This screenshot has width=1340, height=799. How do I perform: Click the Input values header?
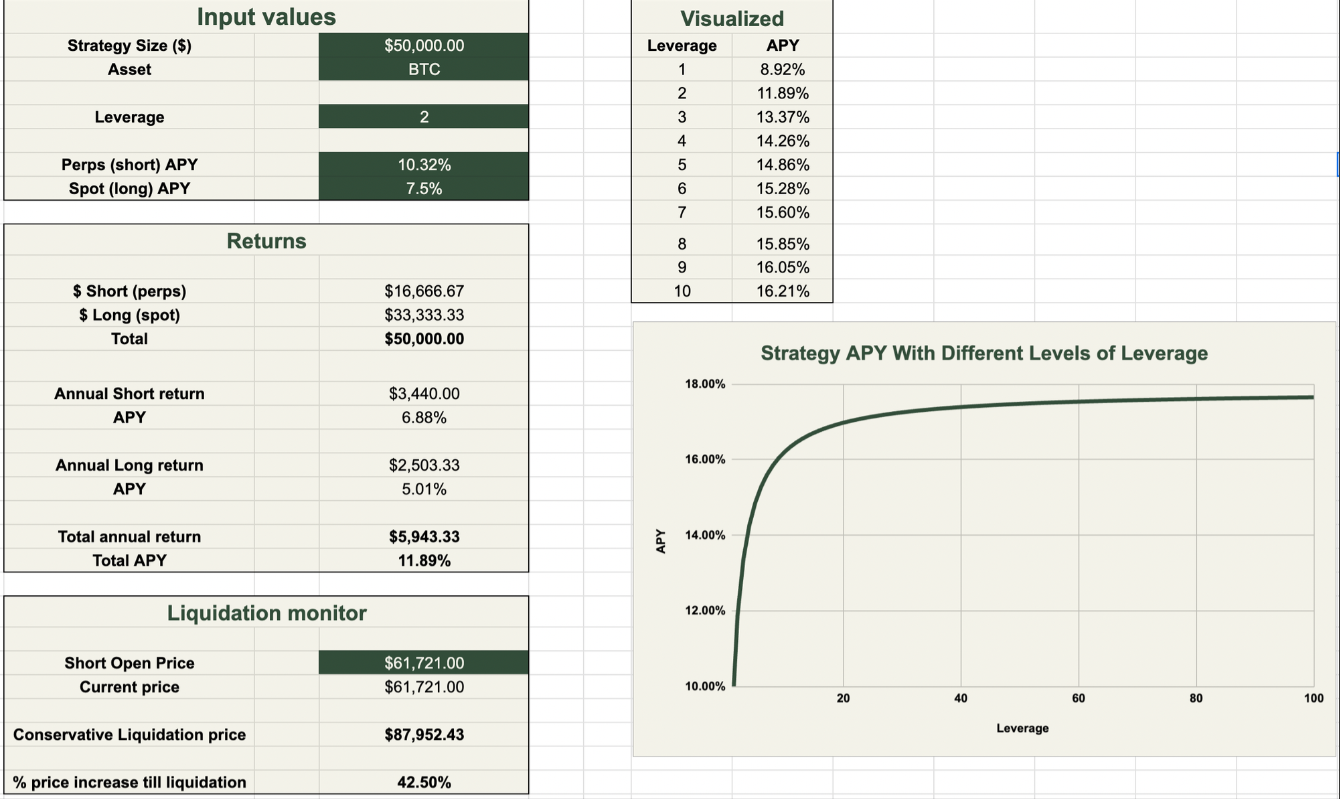[x=266, y=17]
